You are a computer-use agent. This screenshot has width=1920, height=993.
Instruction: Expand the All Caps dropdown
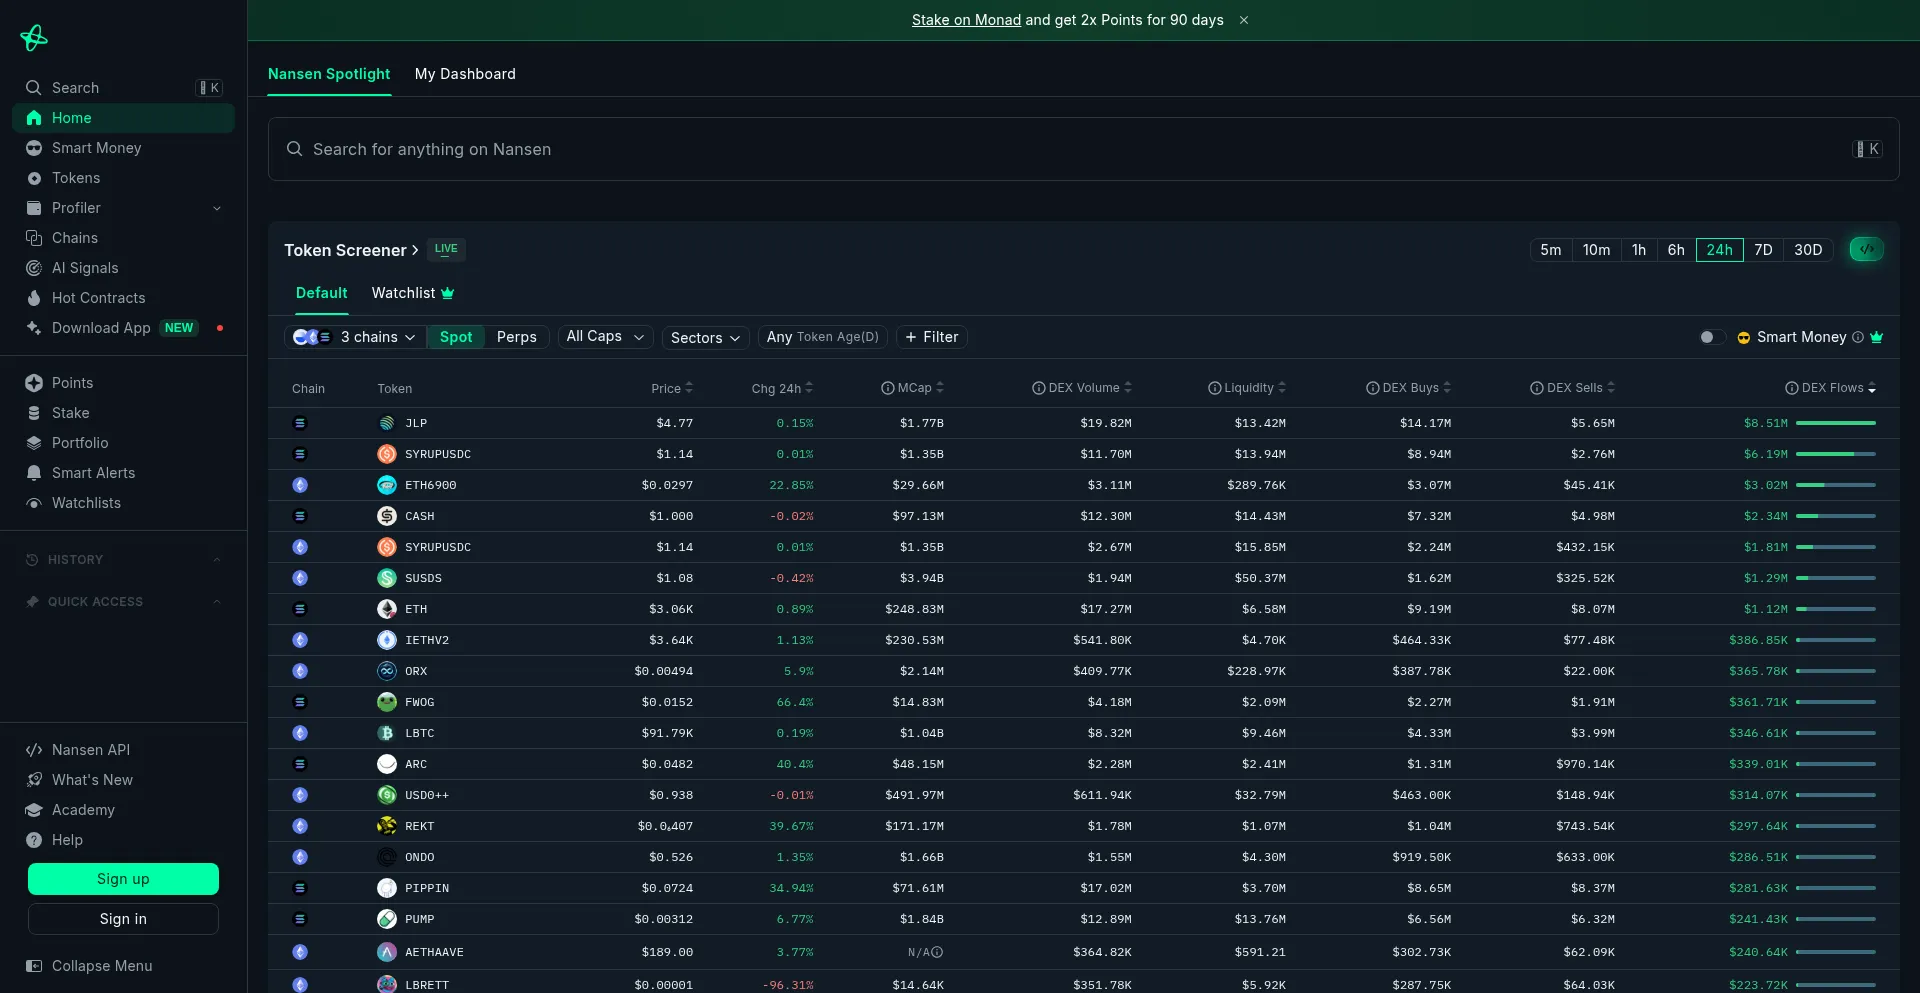pyautogui.click(x=605, y=337)
